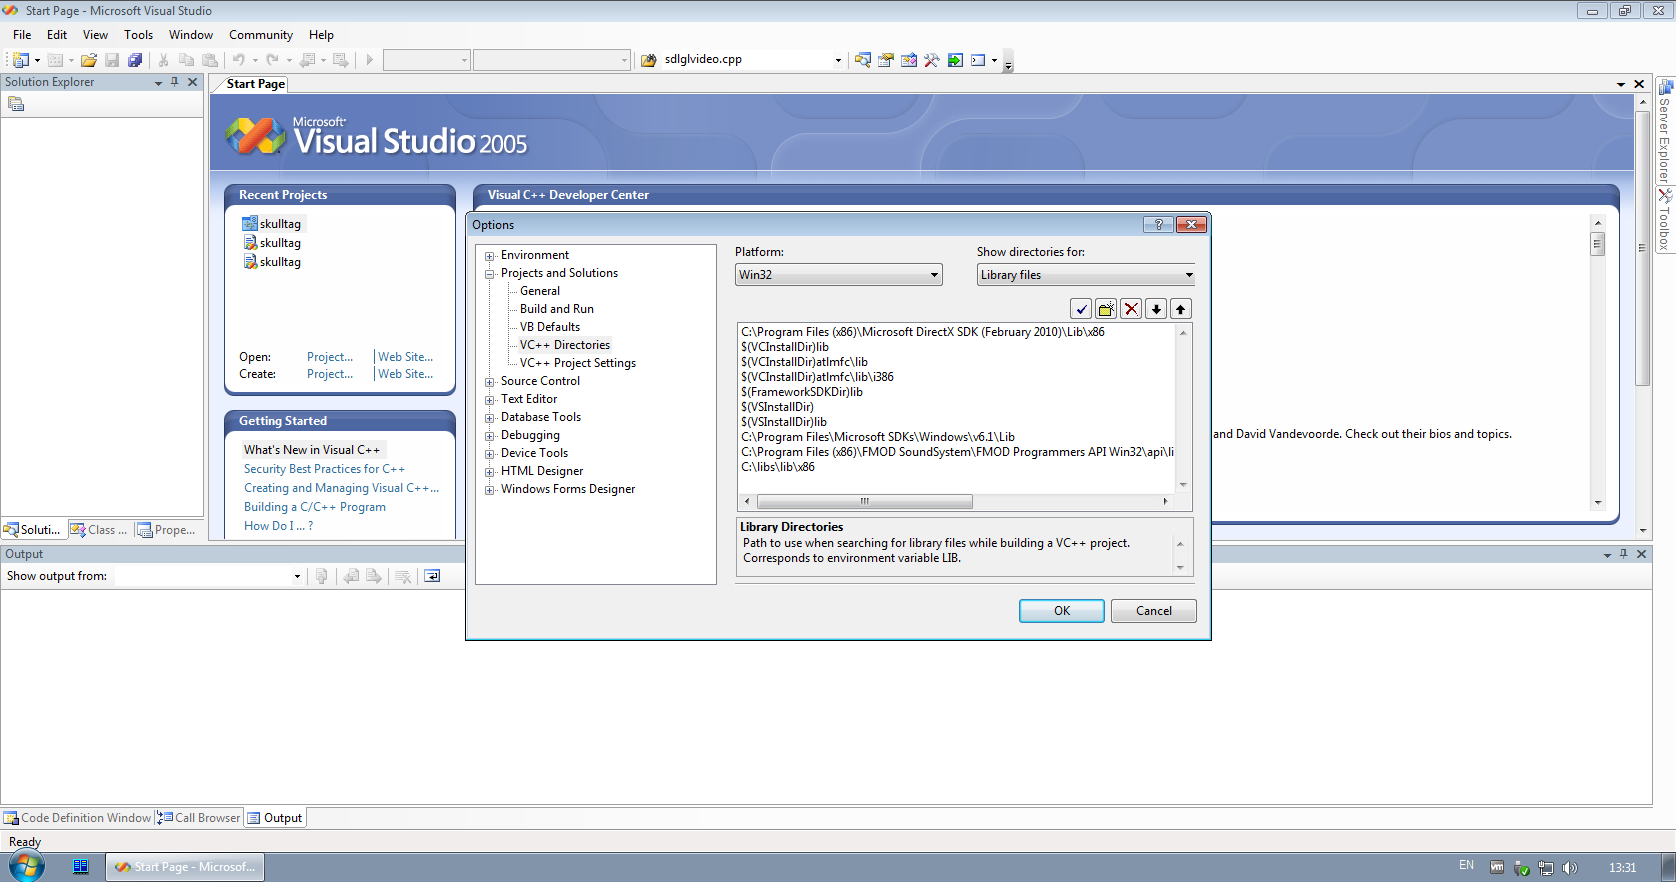This screenshot has width=1676, height=882.
Task: Click the New Line folder icon
Action: pos(1106,309)
